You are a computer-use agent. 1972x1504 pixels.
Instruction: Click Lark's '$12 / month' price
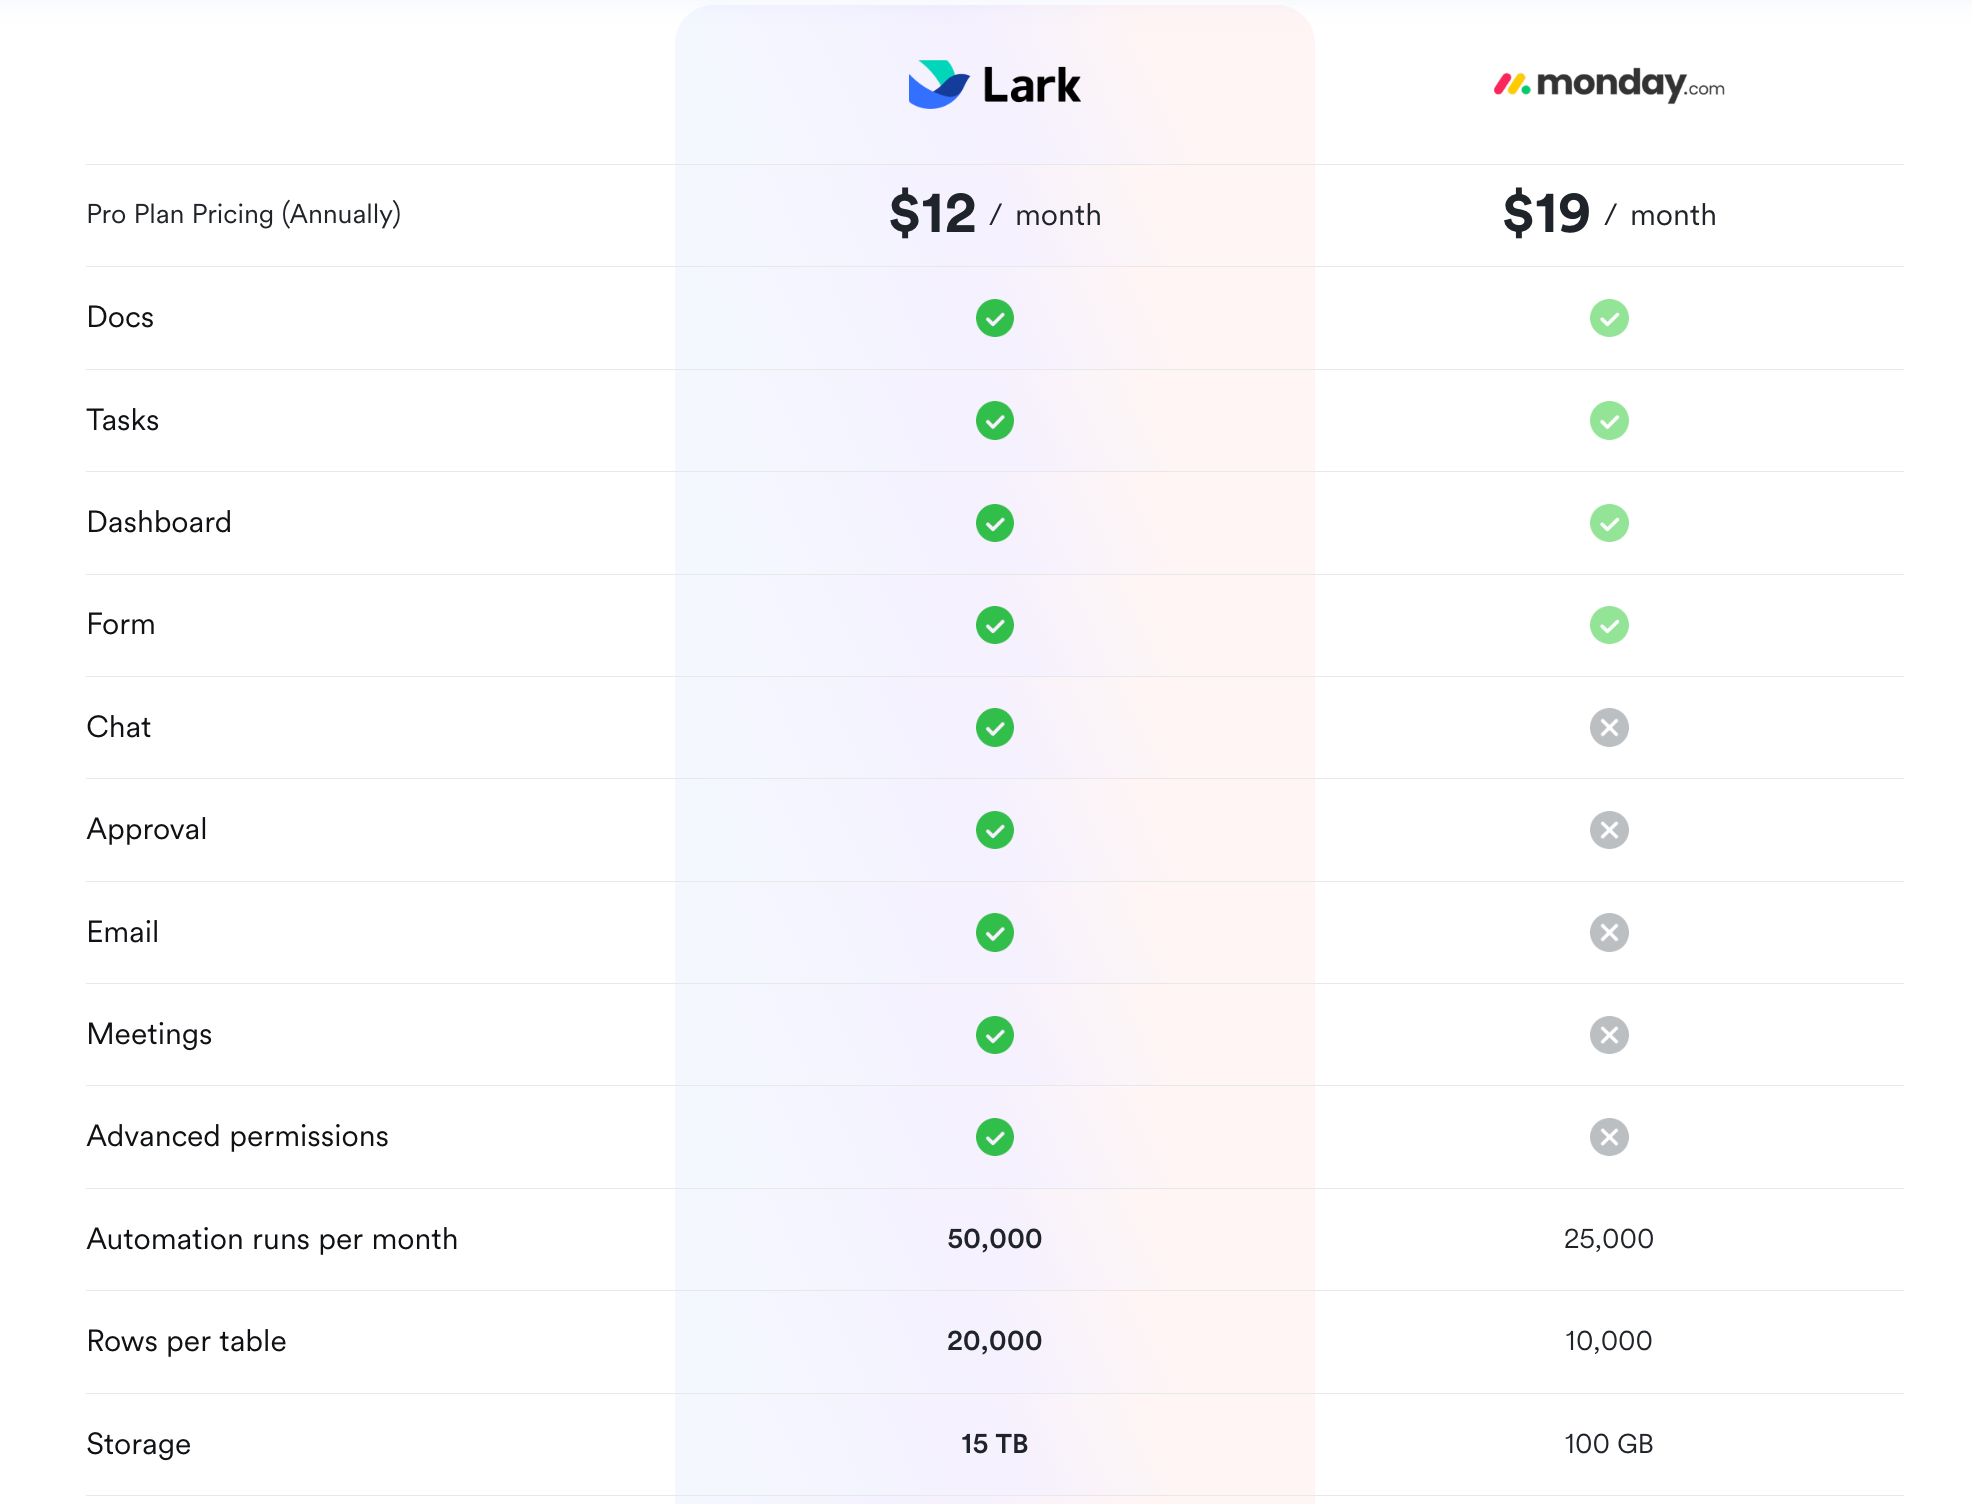[995, 214]
